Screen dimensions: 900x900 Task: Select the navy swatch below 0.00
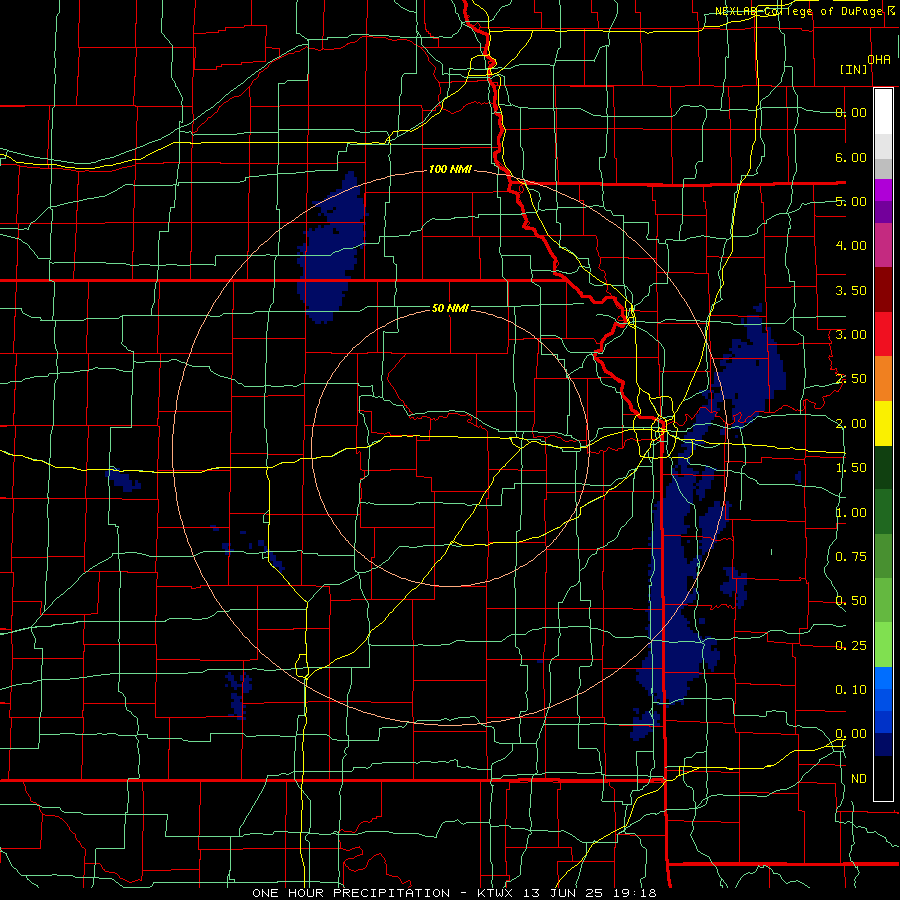pyautogui.click(x=883, y=744)
